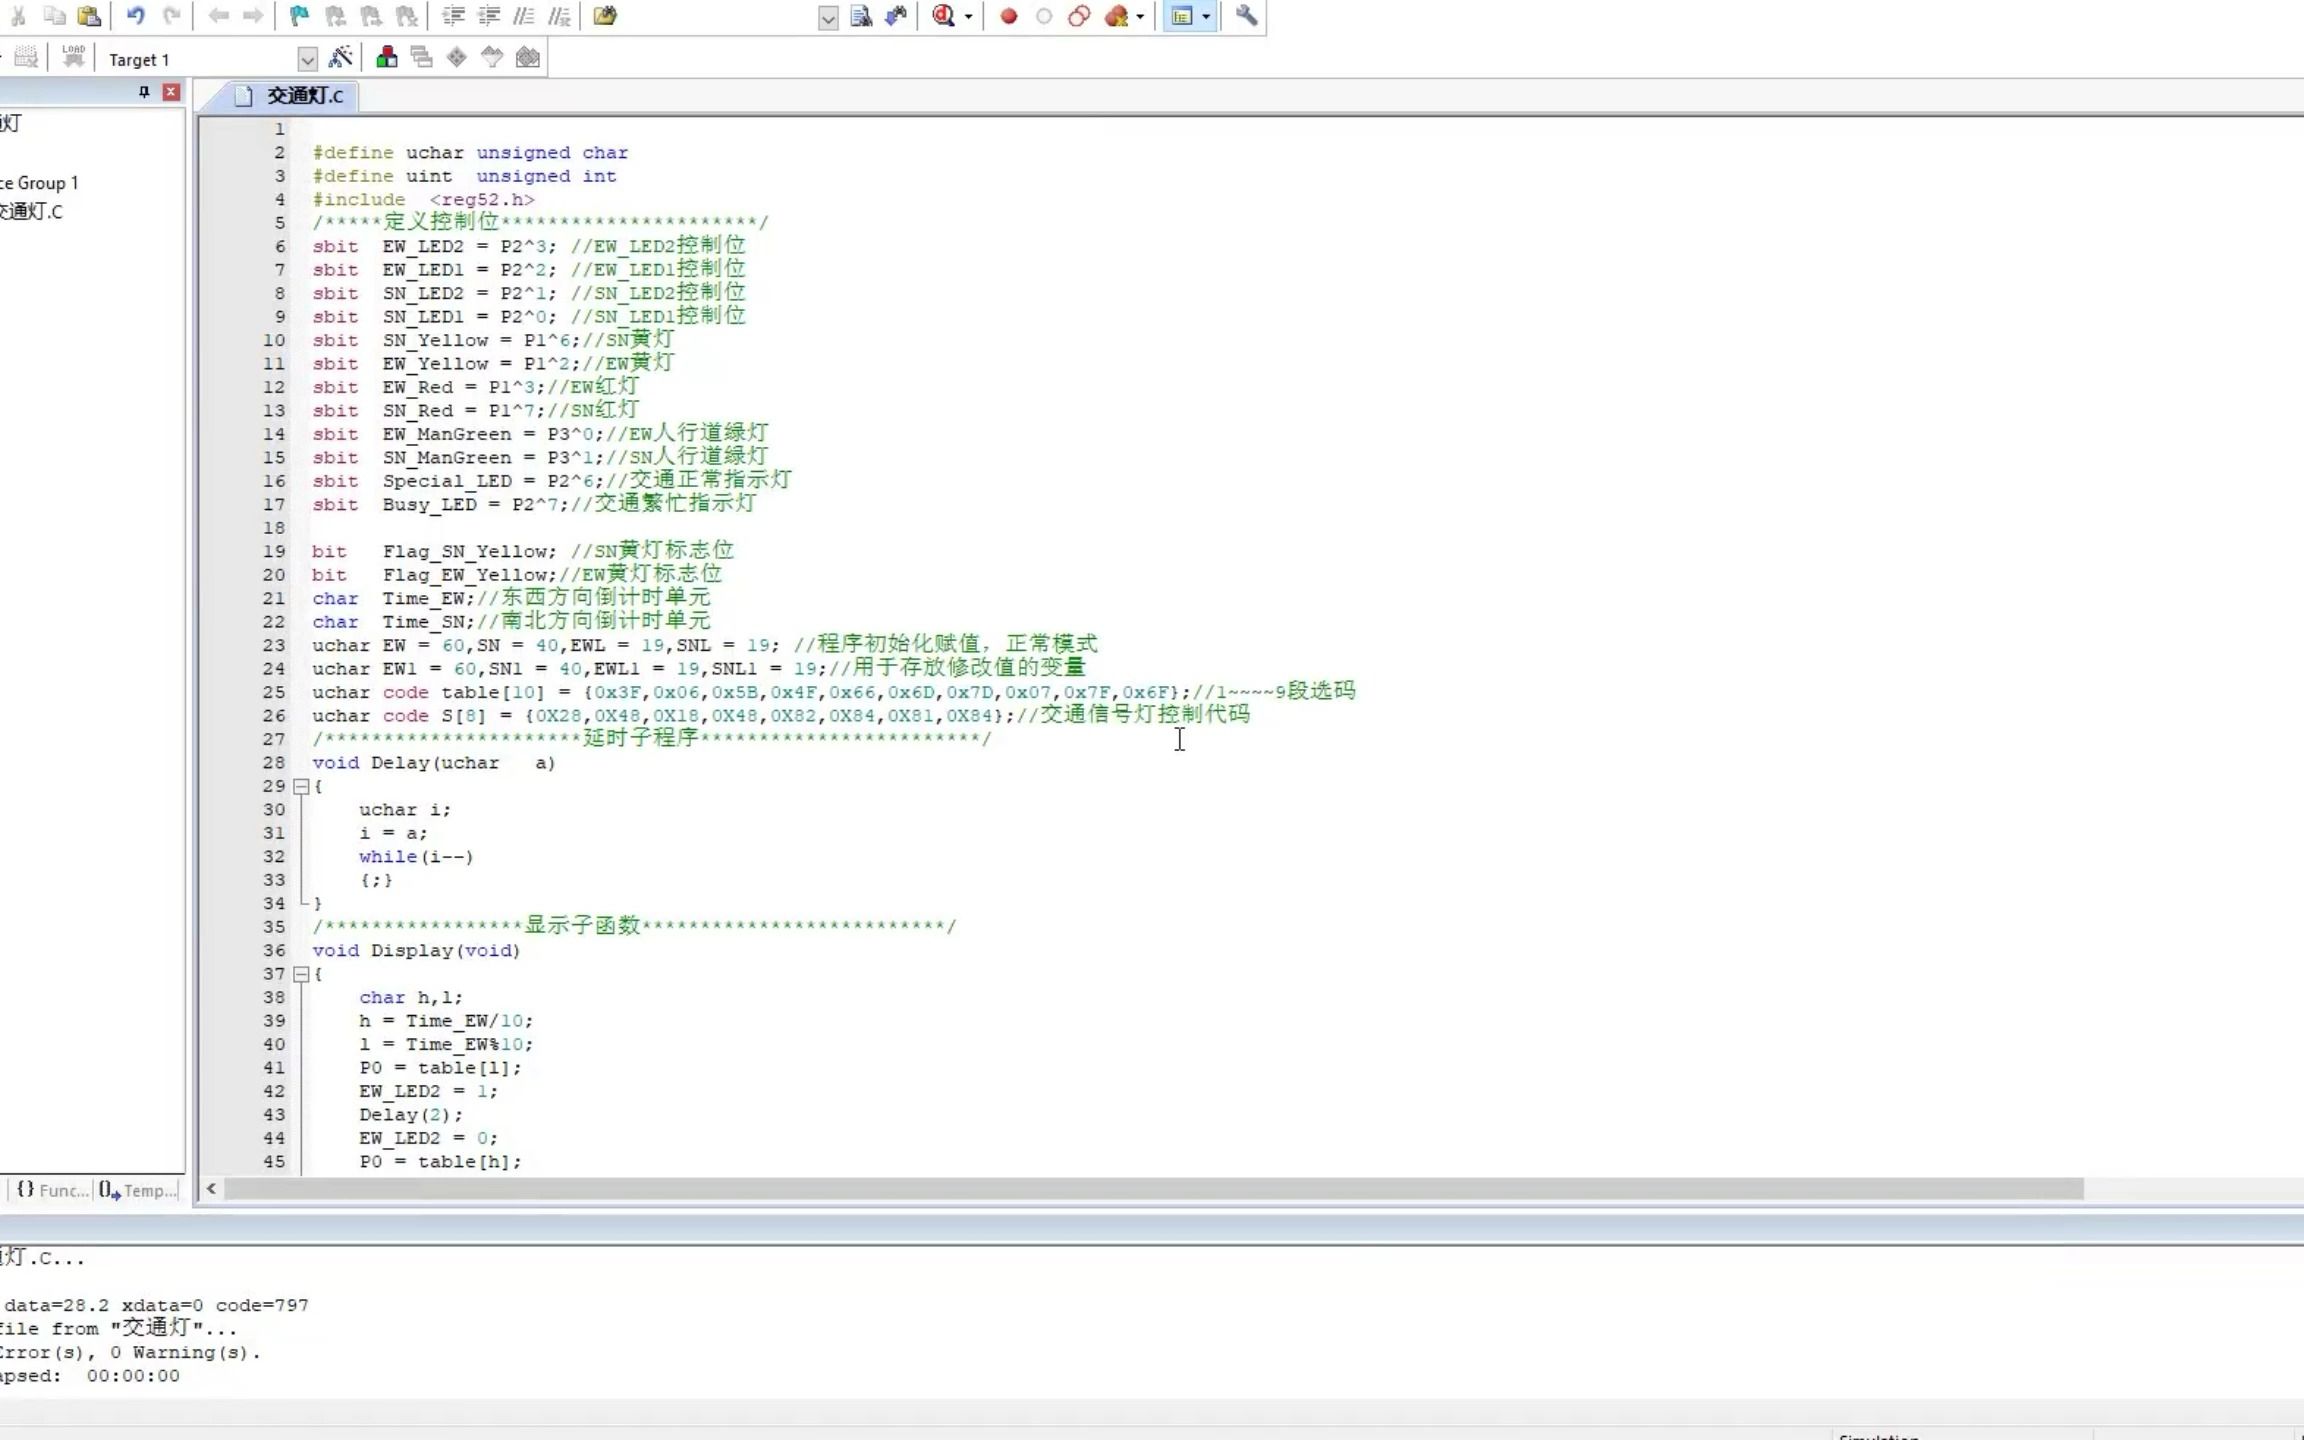Toggle bookmark with blue flag icon

(x=298, y=16)
